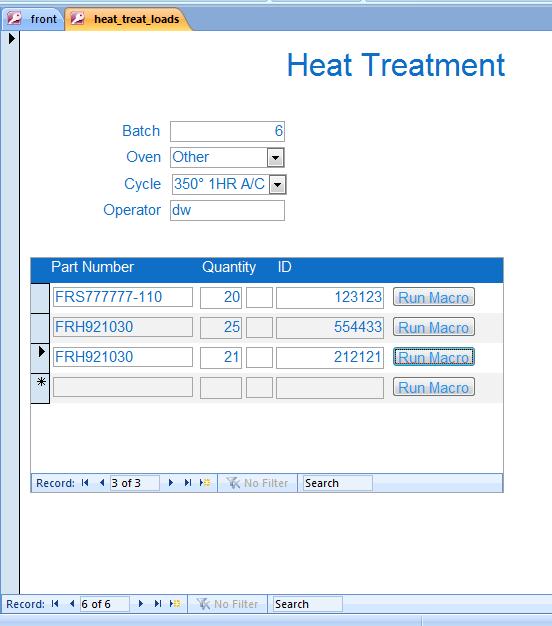This screenshot has width=552, height=626.
Task: Click the Quantity column header
Action: (x=229, y=267)
